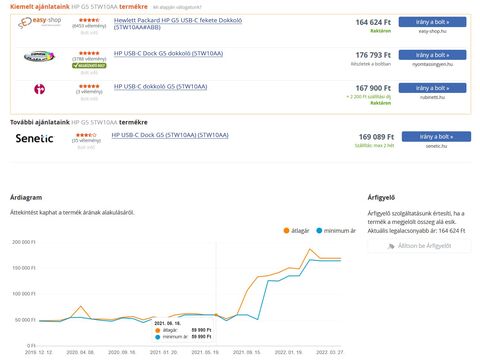Click the 169 089 Ft price
Image resolution: width=480 pixels, height=360 pixels.
click(376, 137)
